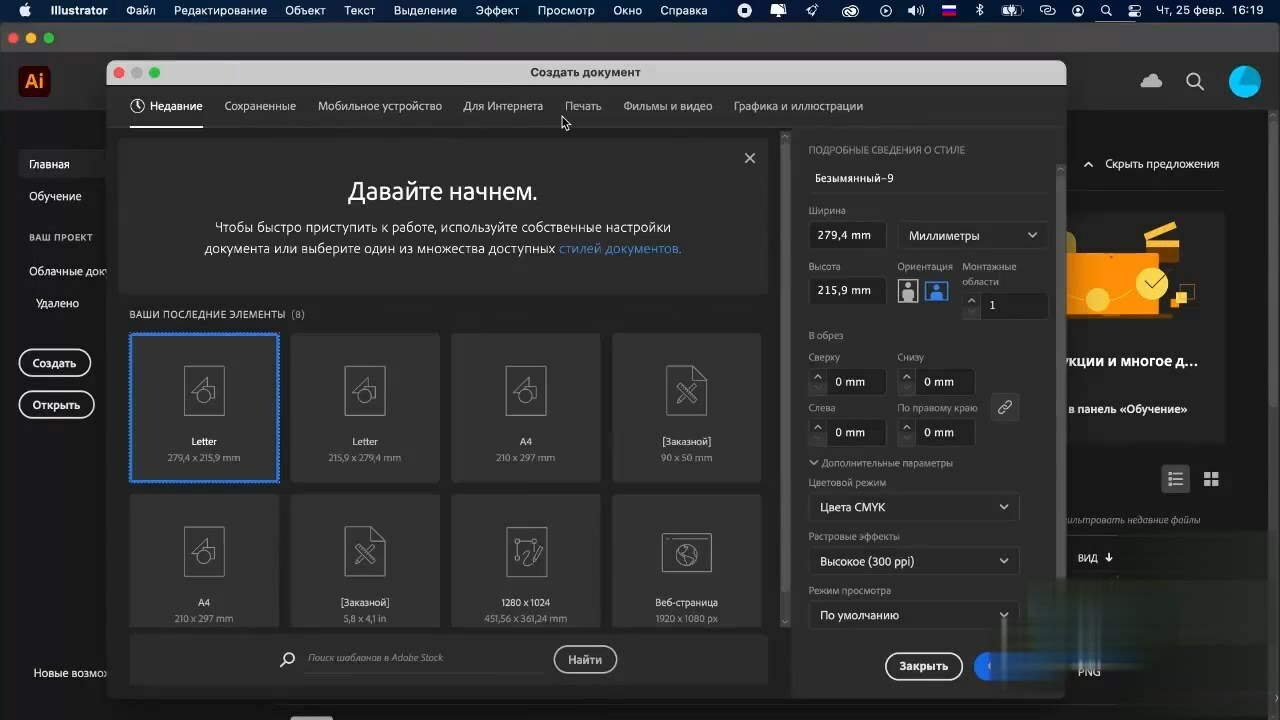
Task: Open the cloud sync status icon
Action: (x=1151, y=81)
